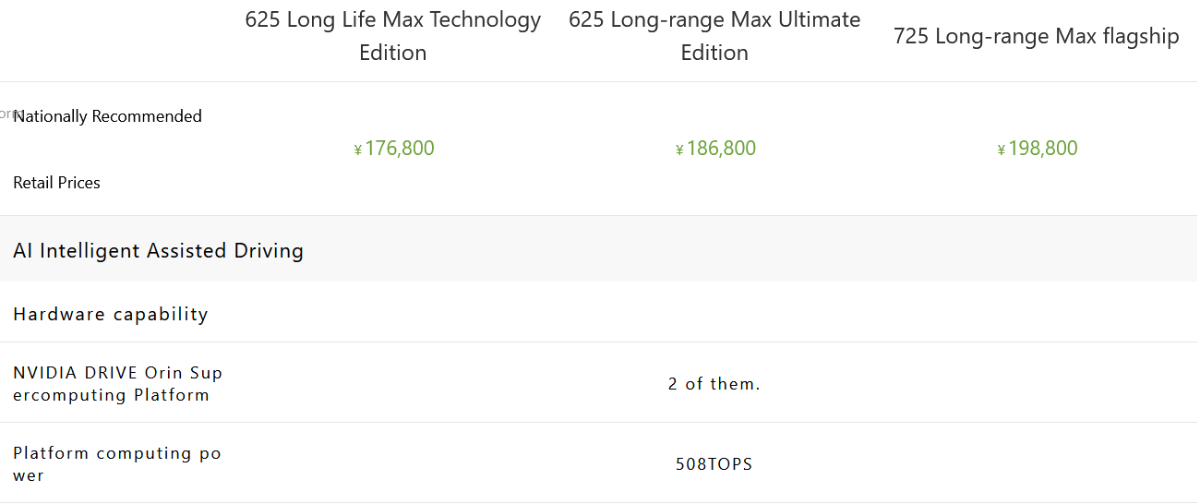This screenshot has height=504, width=1200.
Task: Select the NVIDIA DRIVE Orin Supercomputing Platform row label
Action: (x=118, y=384)
